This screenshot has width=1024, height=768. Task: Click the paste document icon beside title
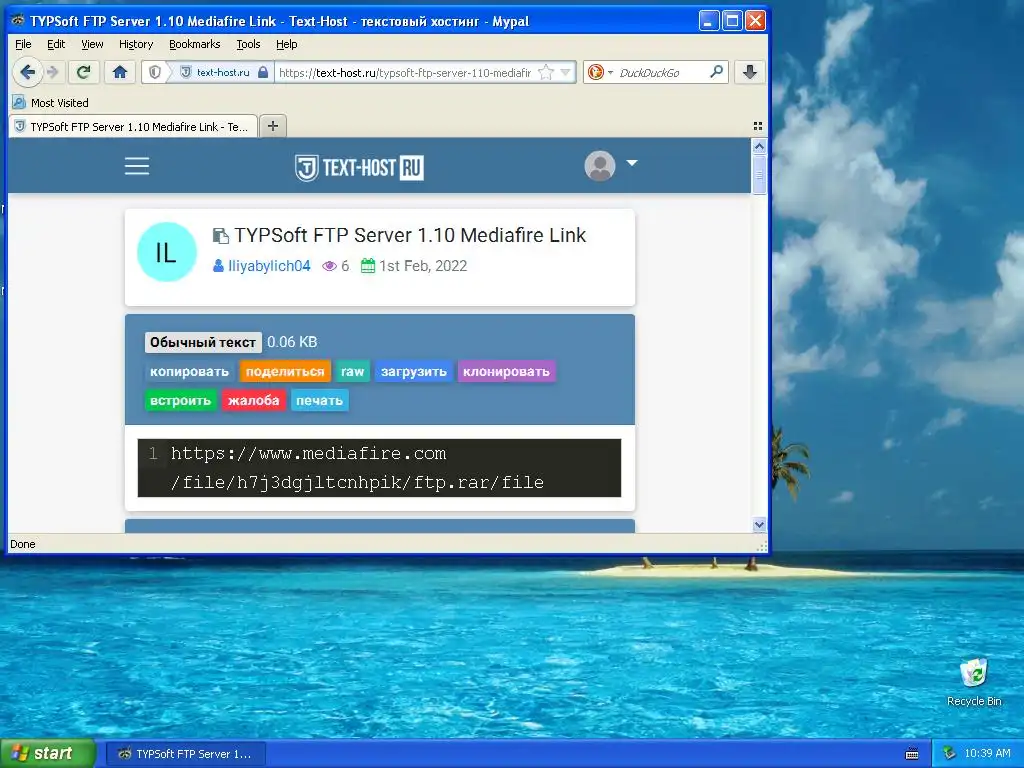pos(221,236)
